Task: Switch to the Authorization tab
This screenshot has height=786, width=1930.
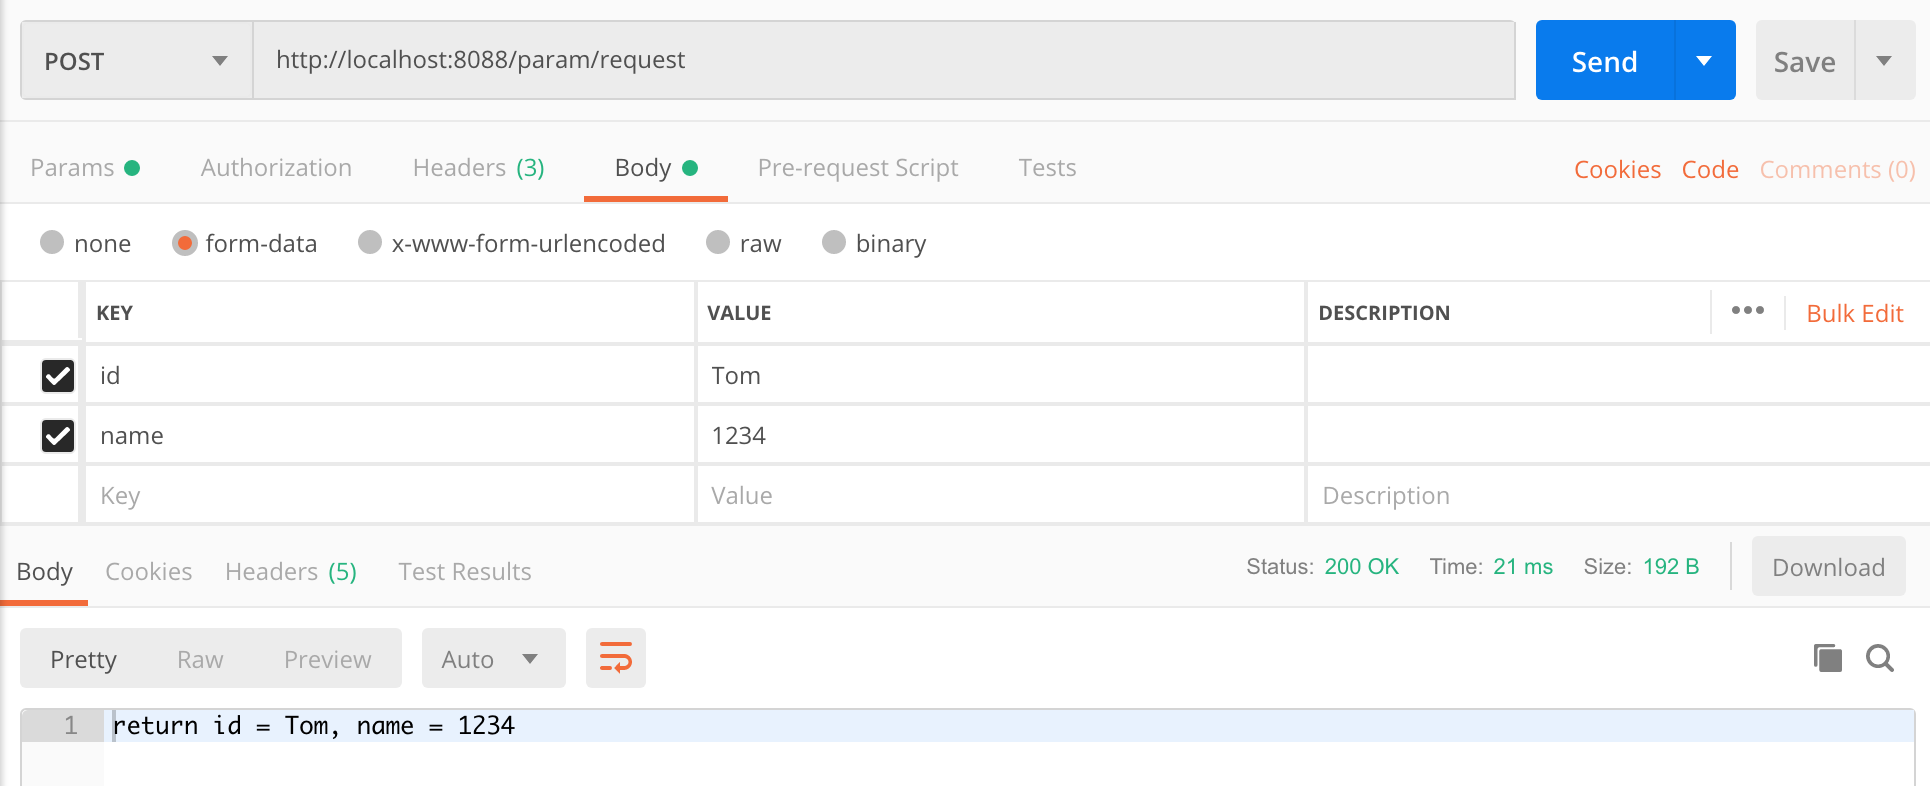Action: [276, 168]
